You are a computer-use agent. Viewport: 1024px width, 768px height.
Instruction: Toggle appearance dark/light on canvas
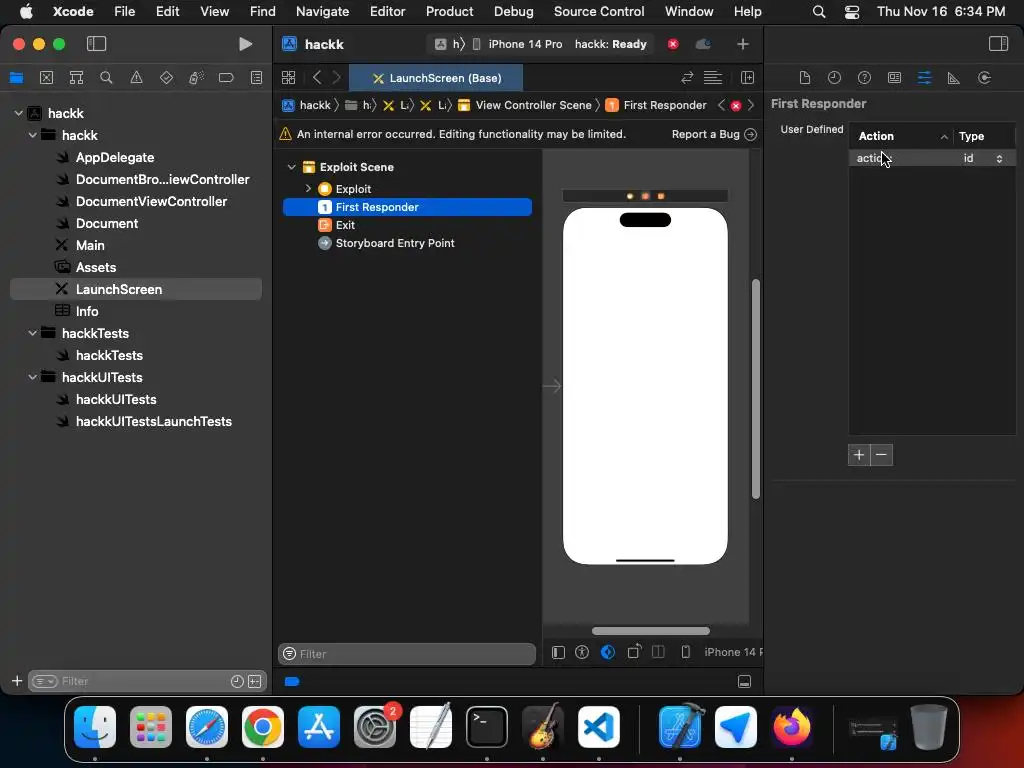point(607,652)
